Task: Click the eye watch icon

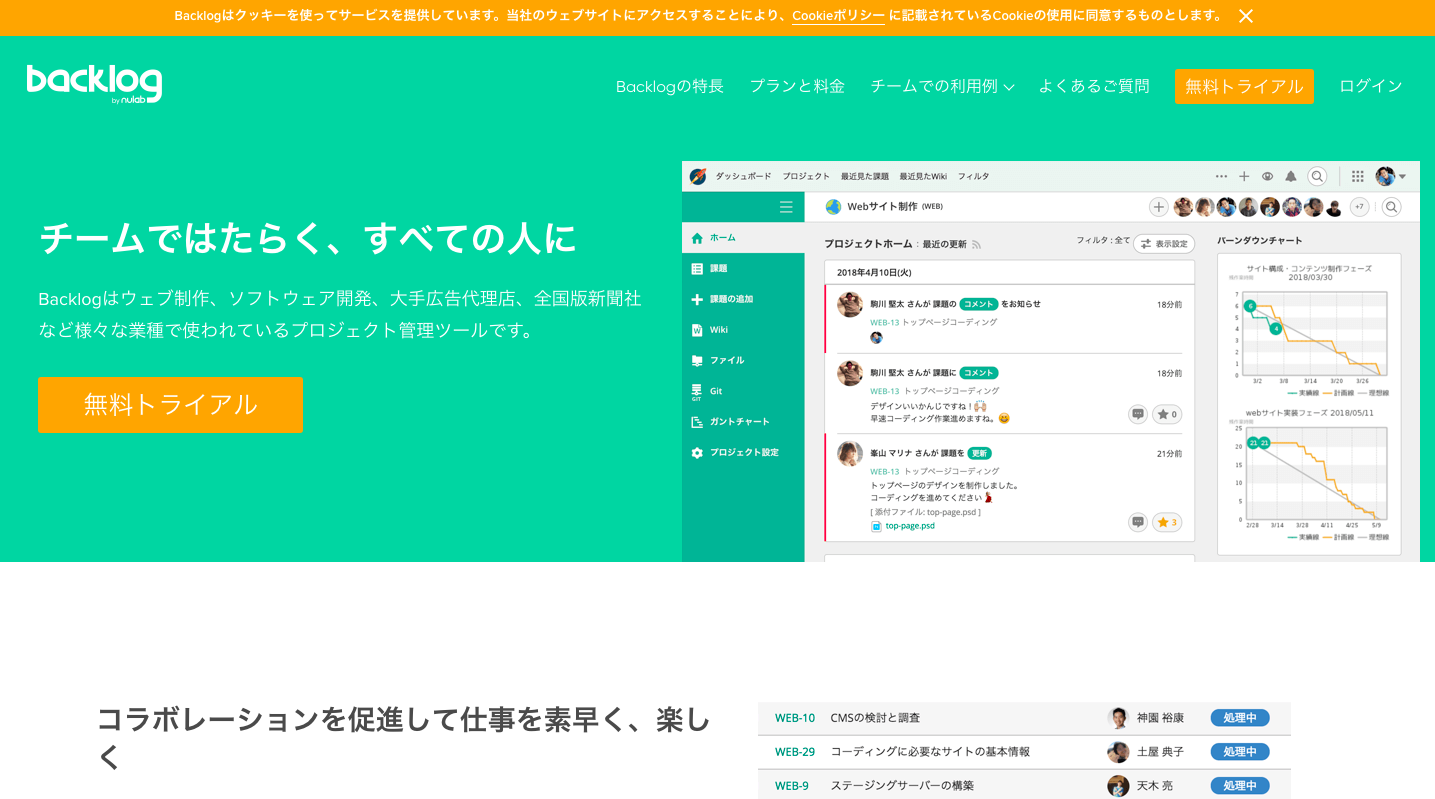Action: [1267, 176]
